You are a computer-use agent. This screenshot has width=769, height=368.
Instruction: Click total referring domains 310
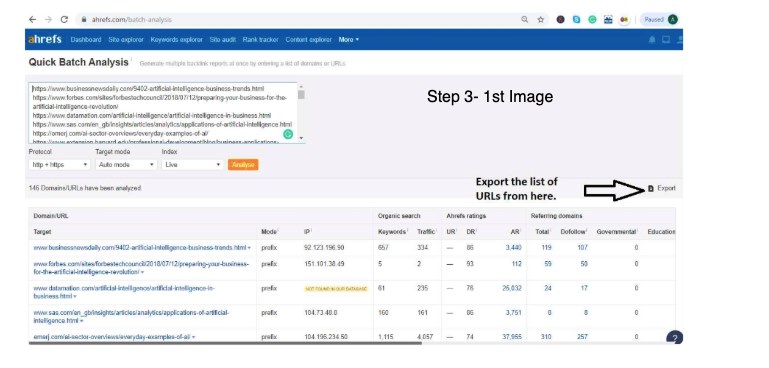point(546,337)
